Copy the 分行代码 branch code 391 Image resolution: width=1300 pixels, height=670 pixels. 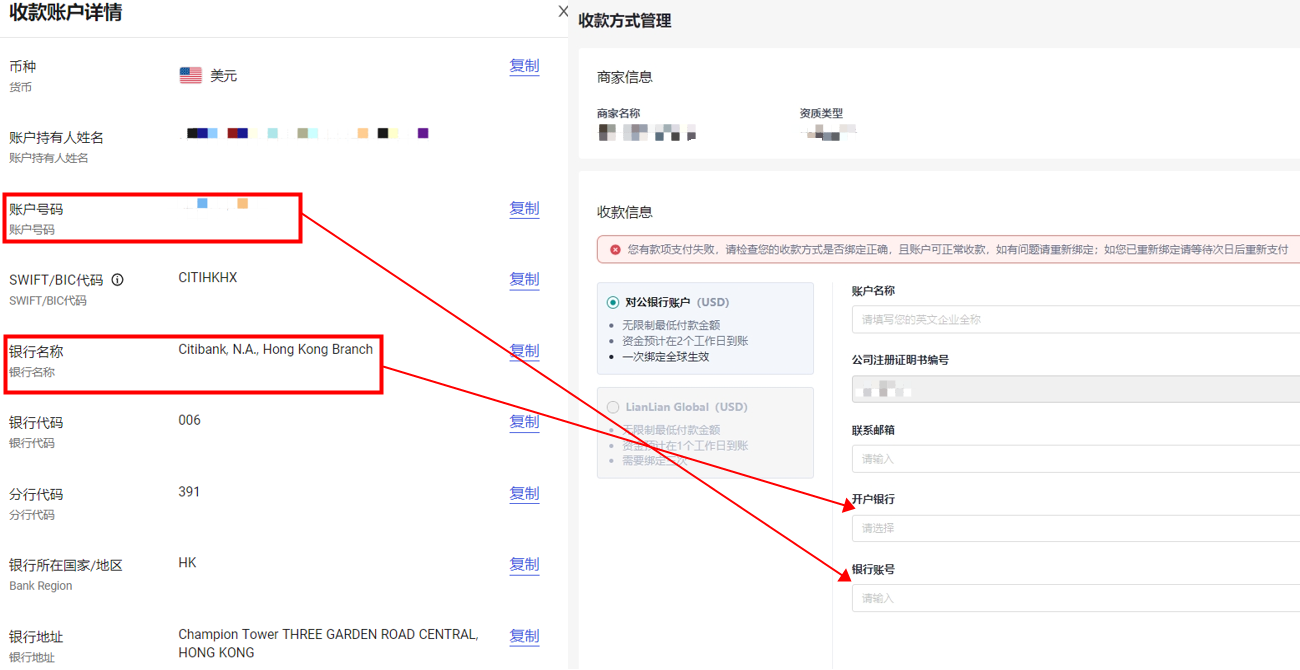pyautogui.click(x=524, y=493)
